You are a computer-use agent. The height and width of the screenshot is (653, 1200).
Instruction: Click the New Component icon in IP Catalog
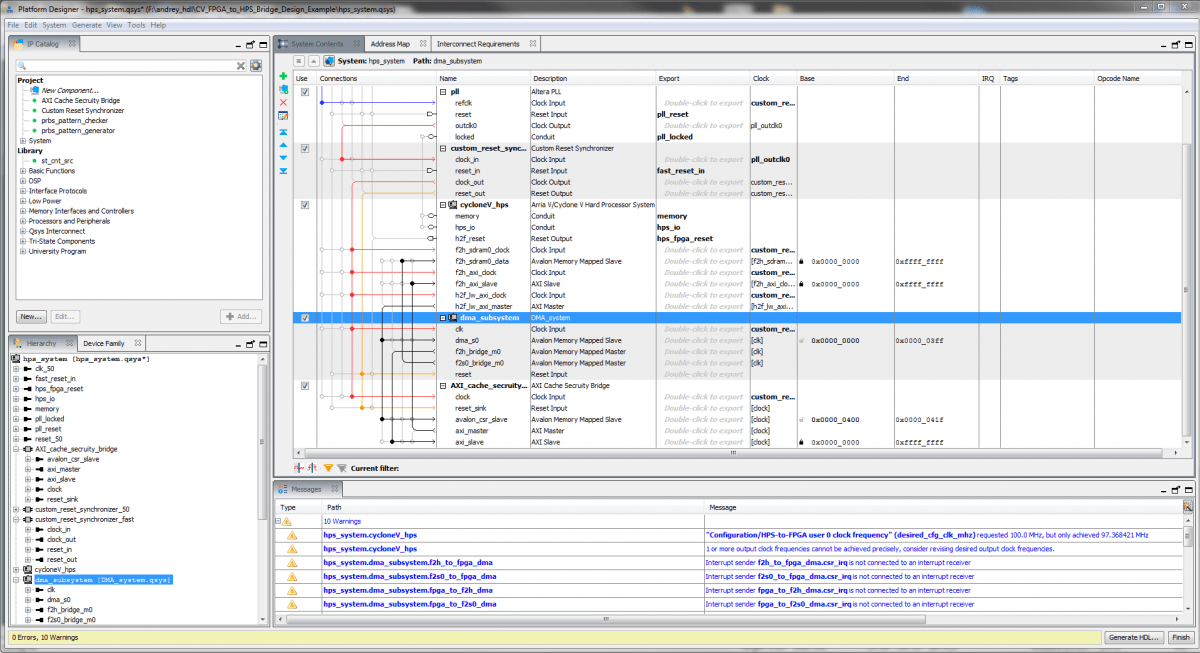(35, 90)
